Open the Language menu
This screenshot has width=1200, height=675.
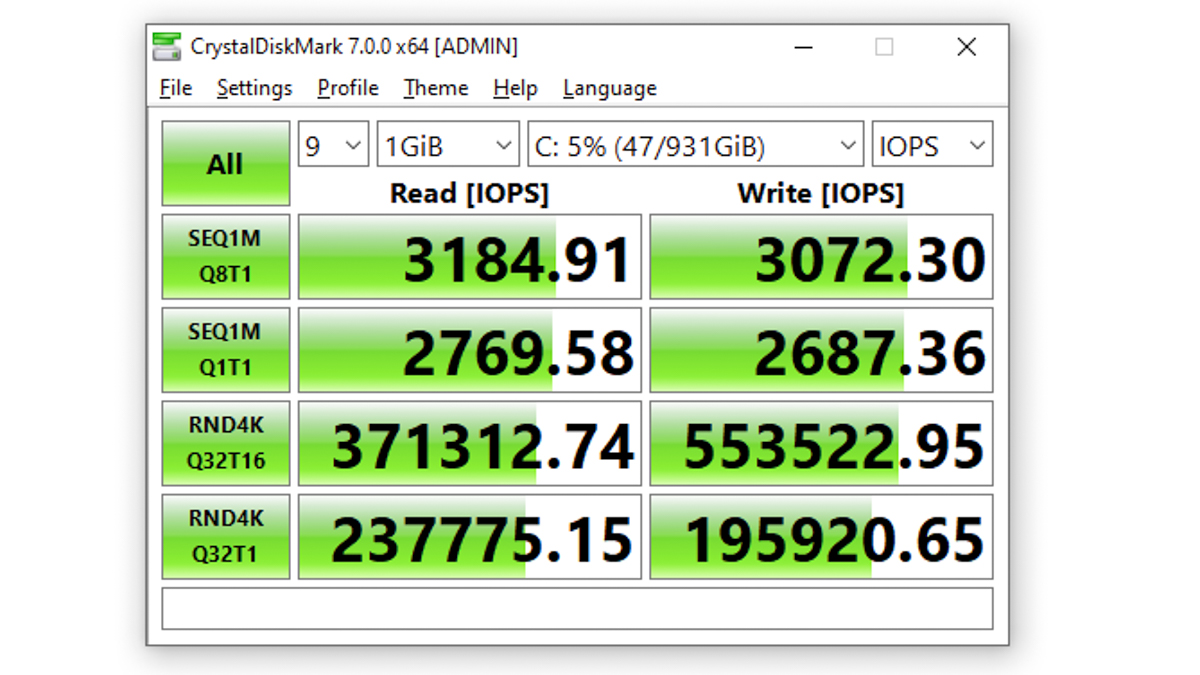click(610, 88)
